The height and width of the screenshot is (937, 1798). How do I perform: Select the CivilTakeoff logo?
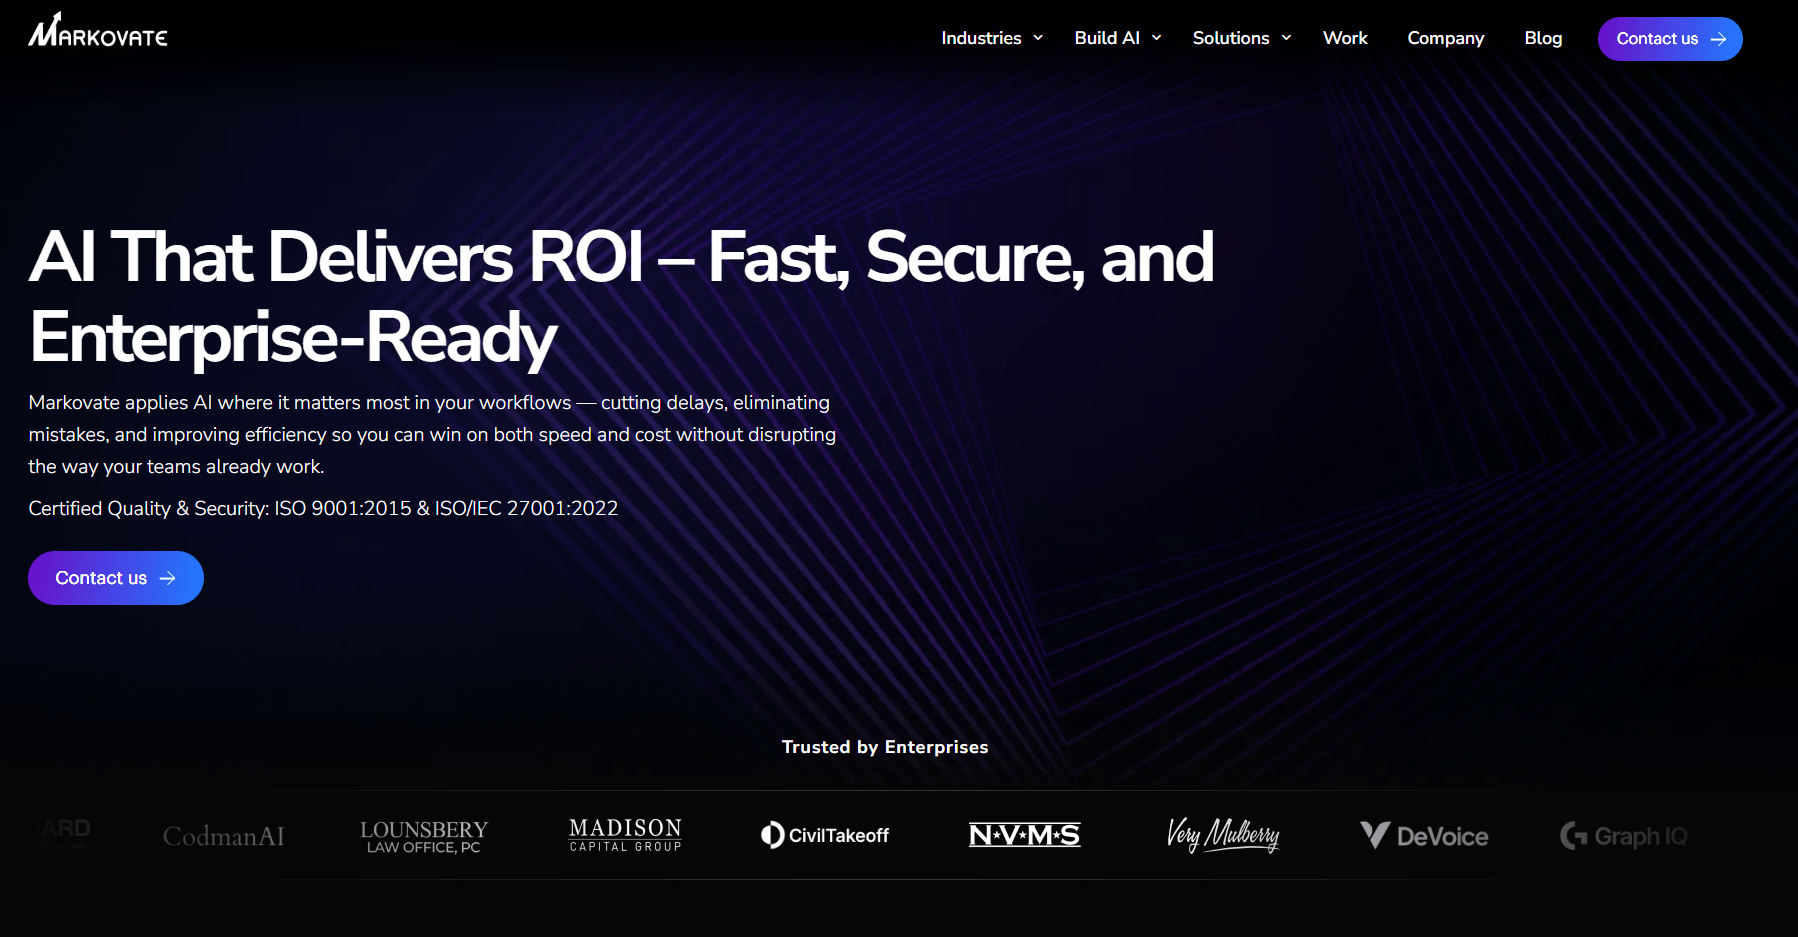click(x=825, y=835)
